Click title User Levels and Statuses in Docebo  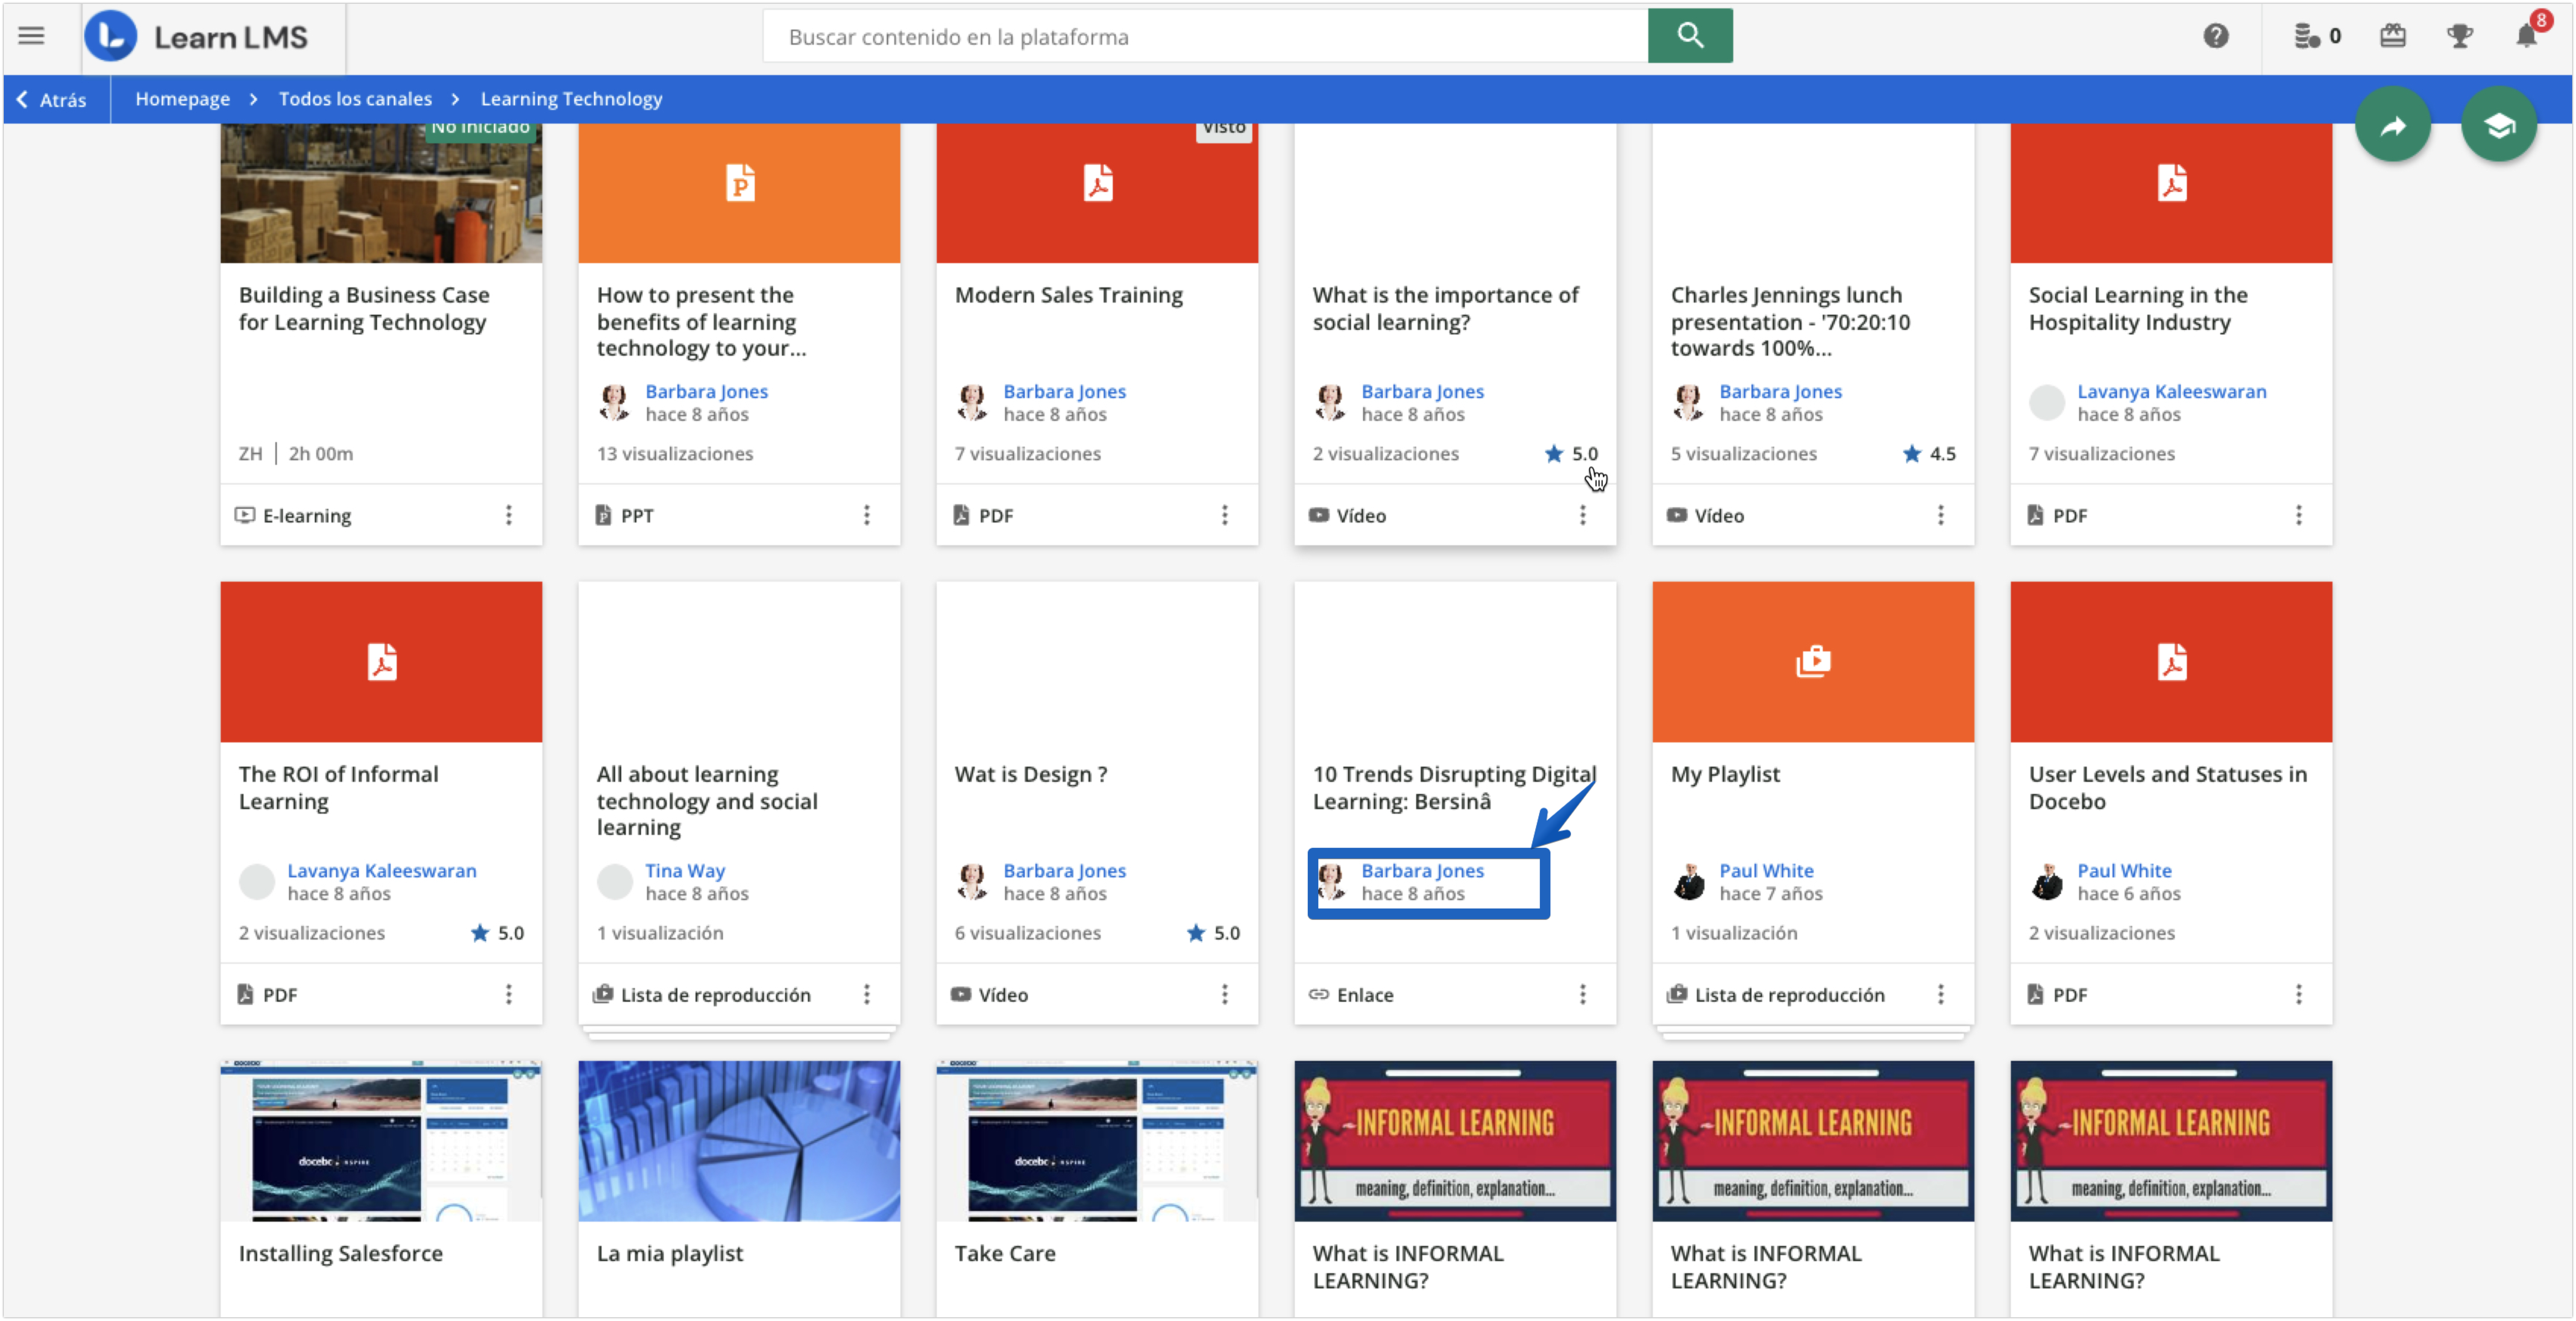[2167, 787]
